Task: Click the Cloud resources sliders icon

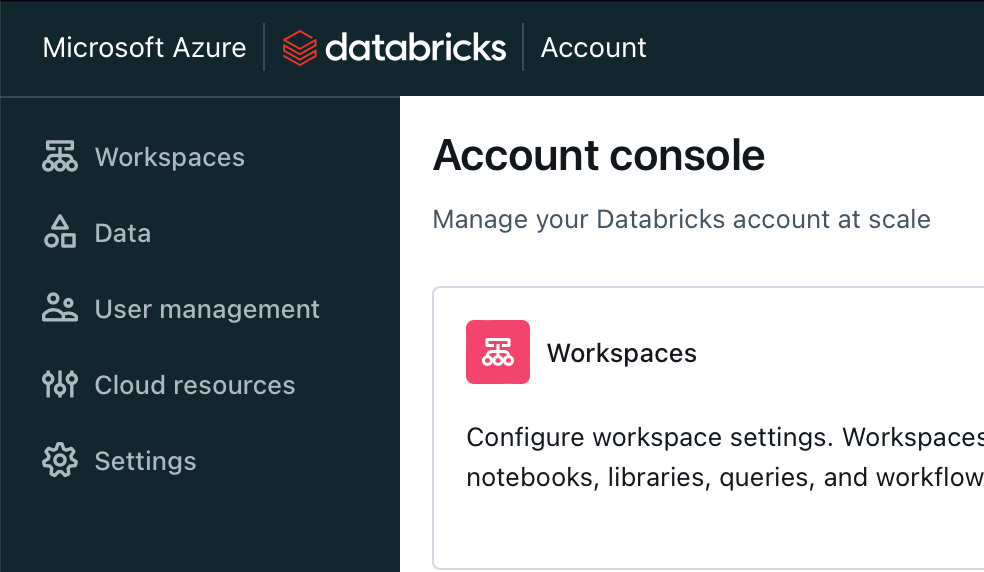Action: (60, 385)
